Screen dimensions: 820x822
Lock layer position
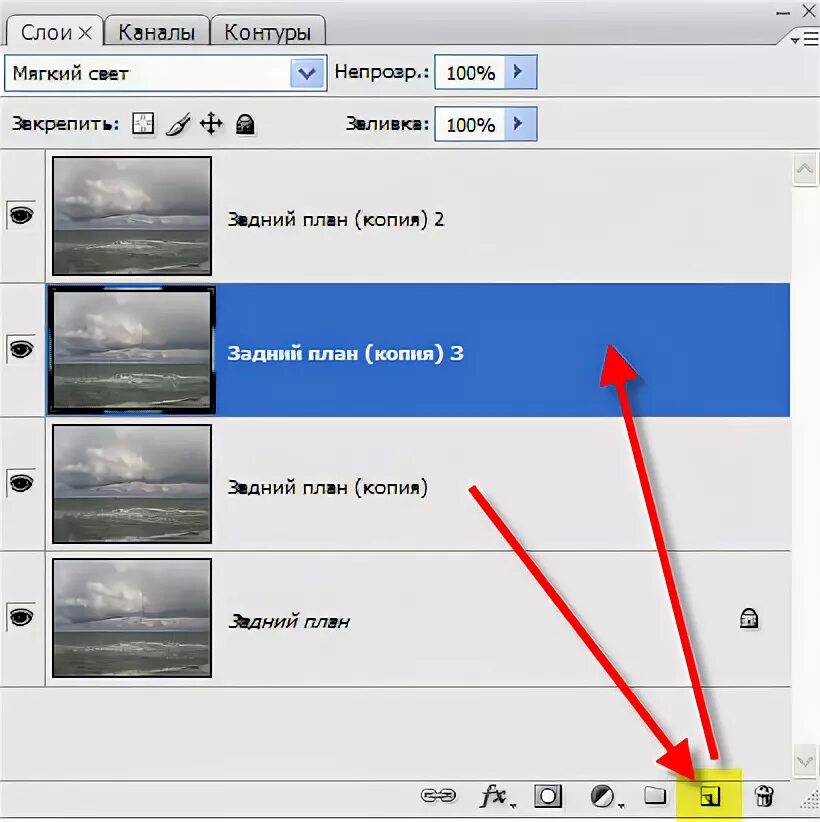click(211, 124)
